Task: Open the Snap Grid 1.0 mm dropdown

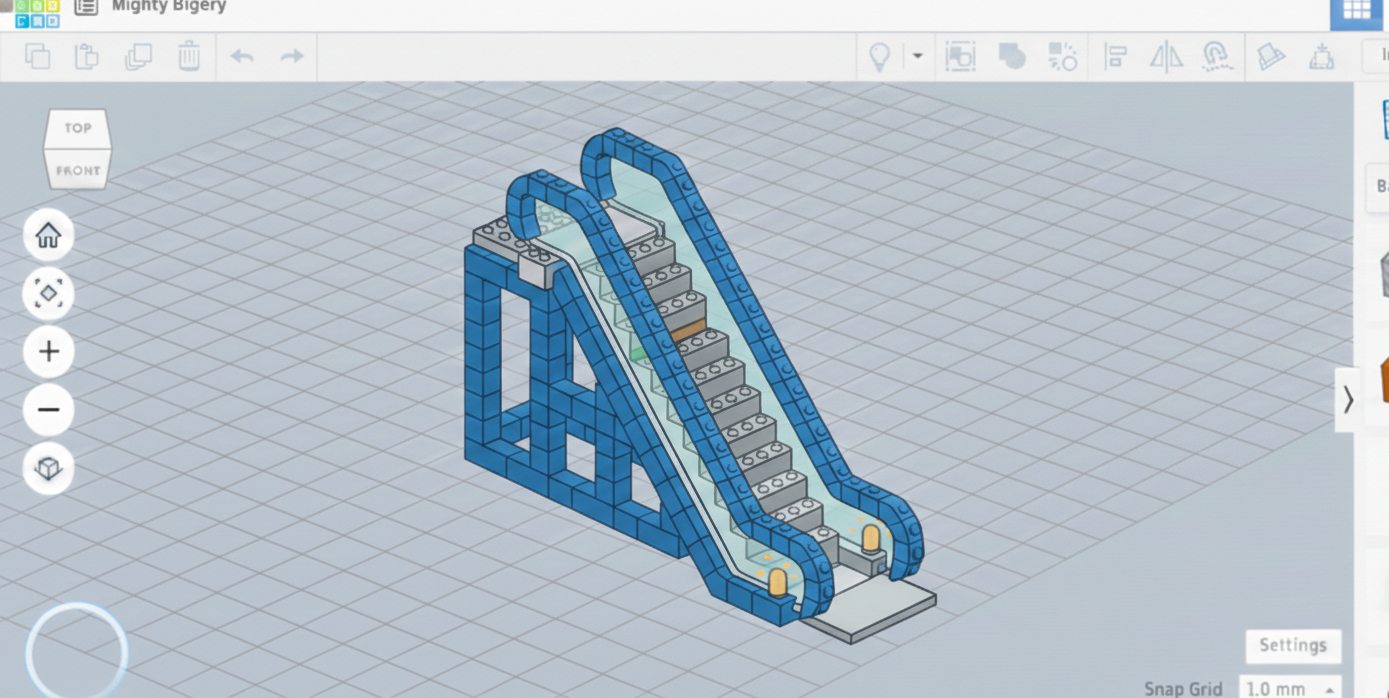Action: click(x=1290, y=688)
